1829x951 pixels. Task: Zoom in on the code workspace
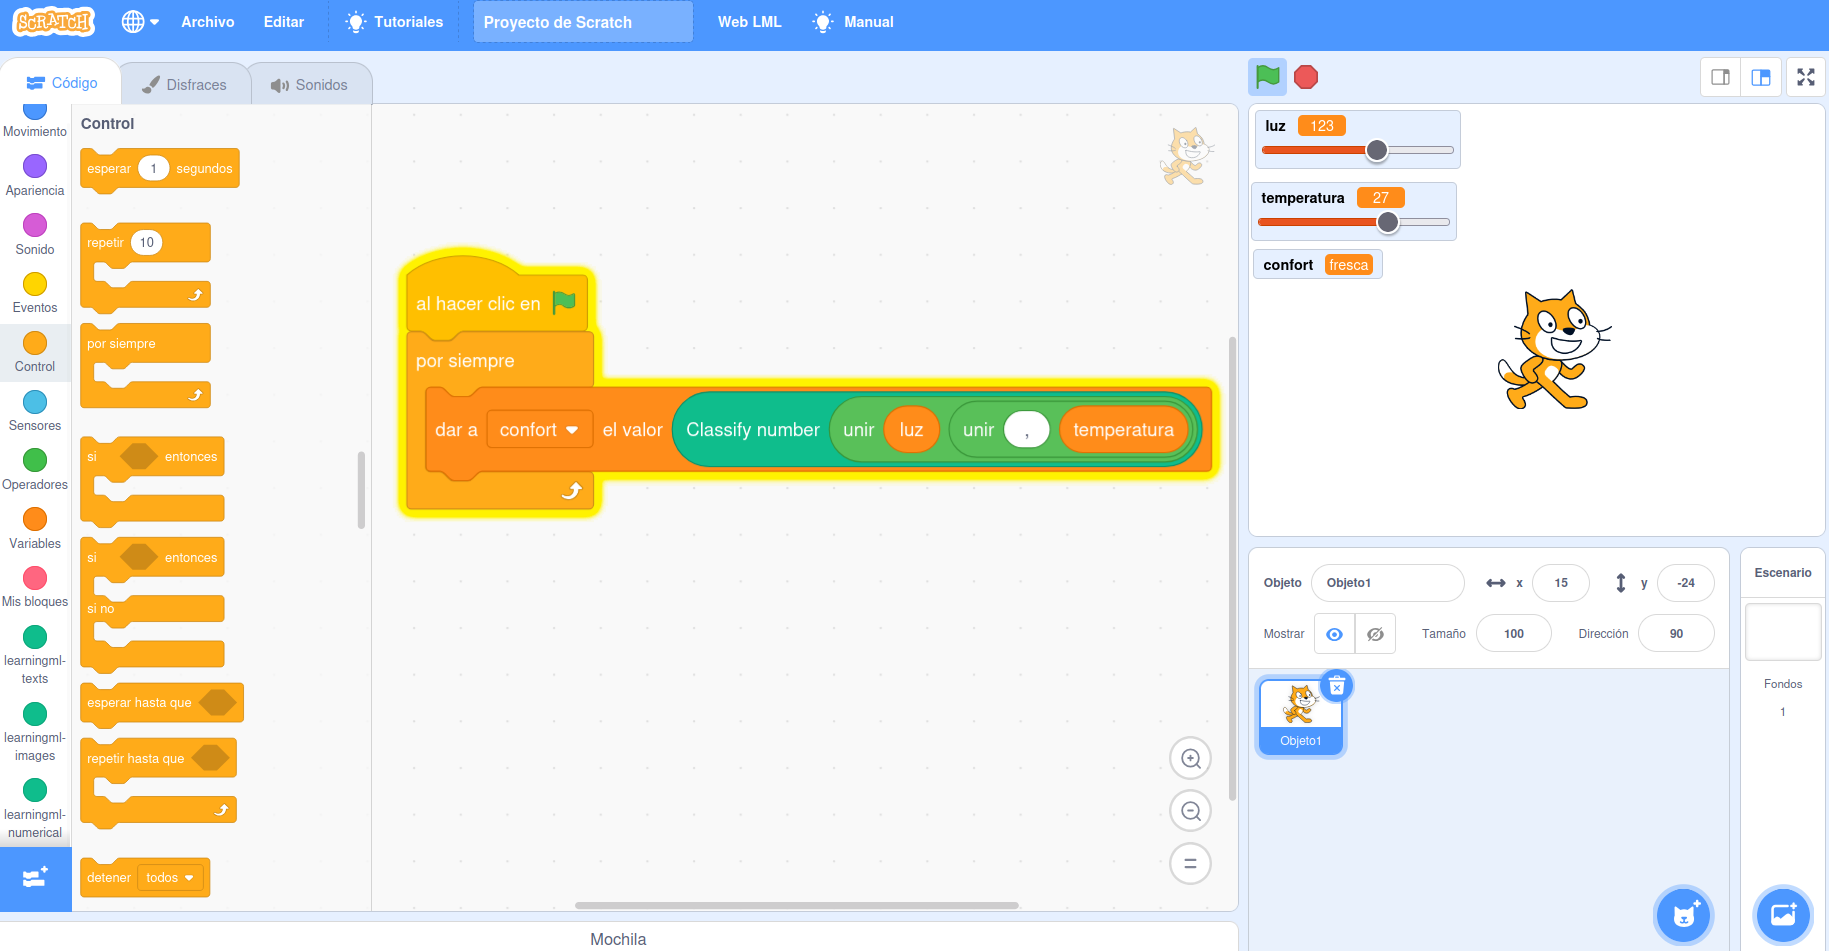coord(1190,759)
